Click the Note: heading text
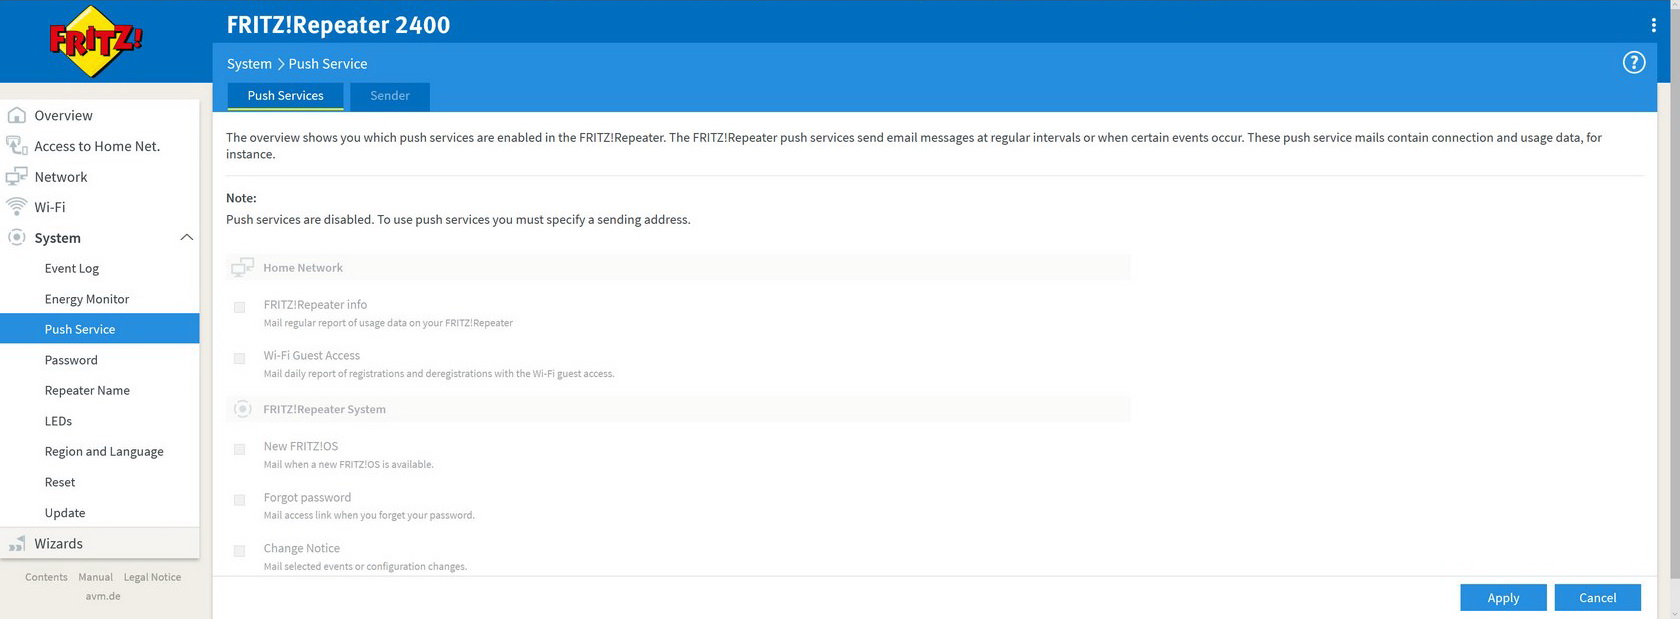The height and width of the screenshot is (619, 1680). click(241, 198)
